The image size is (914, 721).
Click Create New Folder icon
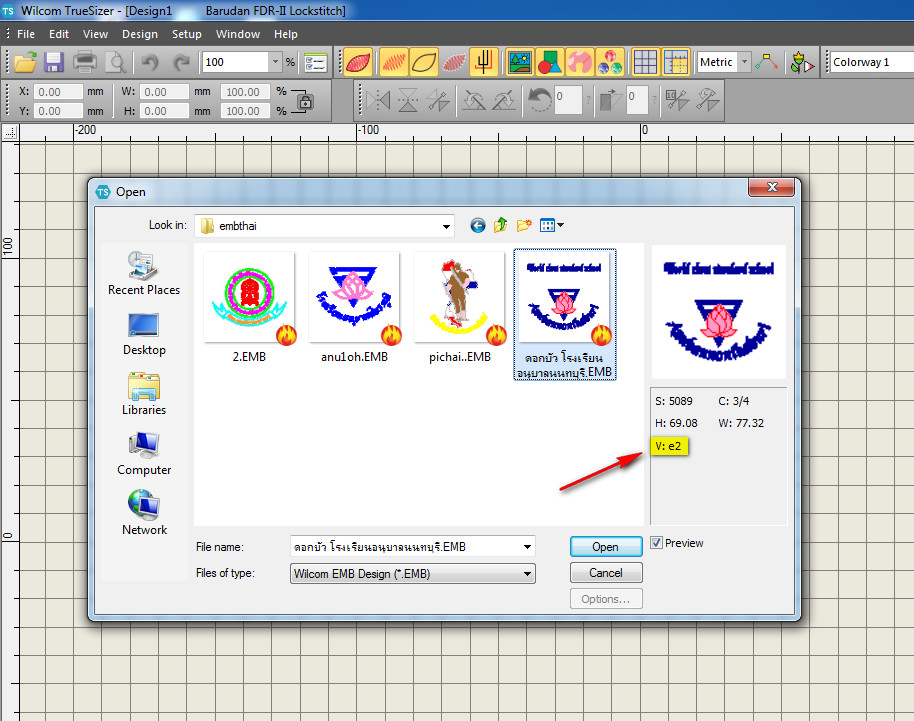click(524, 226)
